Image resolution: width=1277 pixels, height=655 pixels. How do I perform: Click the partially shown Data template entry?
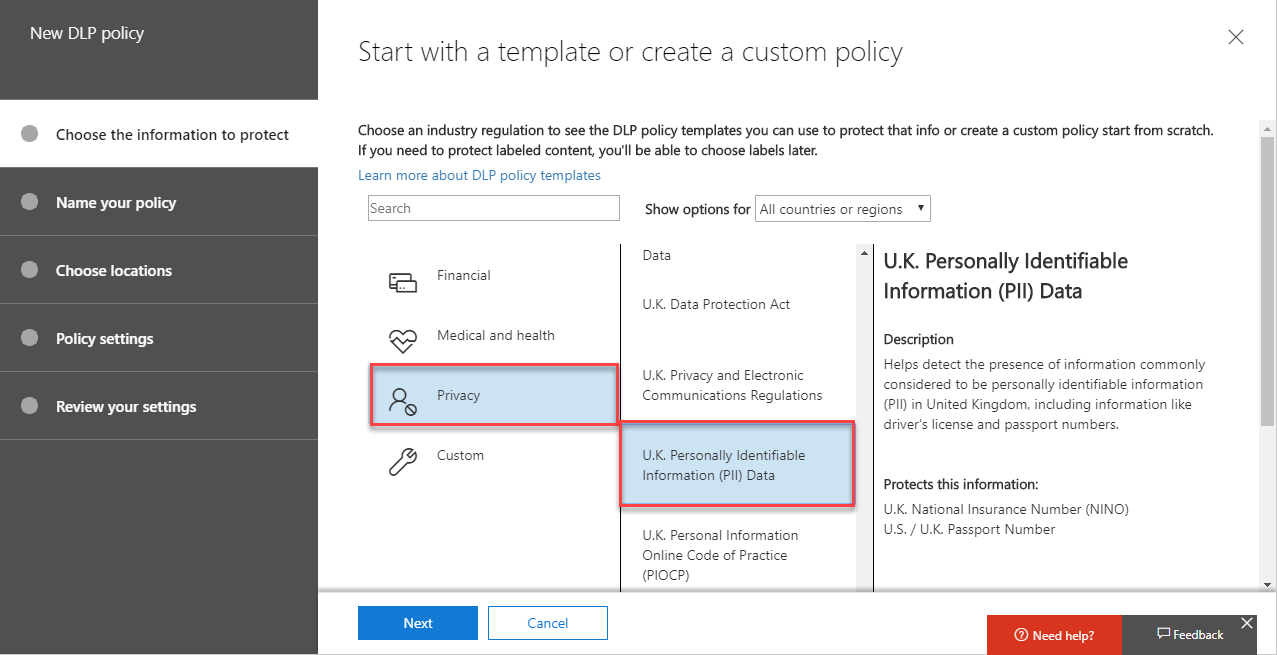tap(657, 255)
